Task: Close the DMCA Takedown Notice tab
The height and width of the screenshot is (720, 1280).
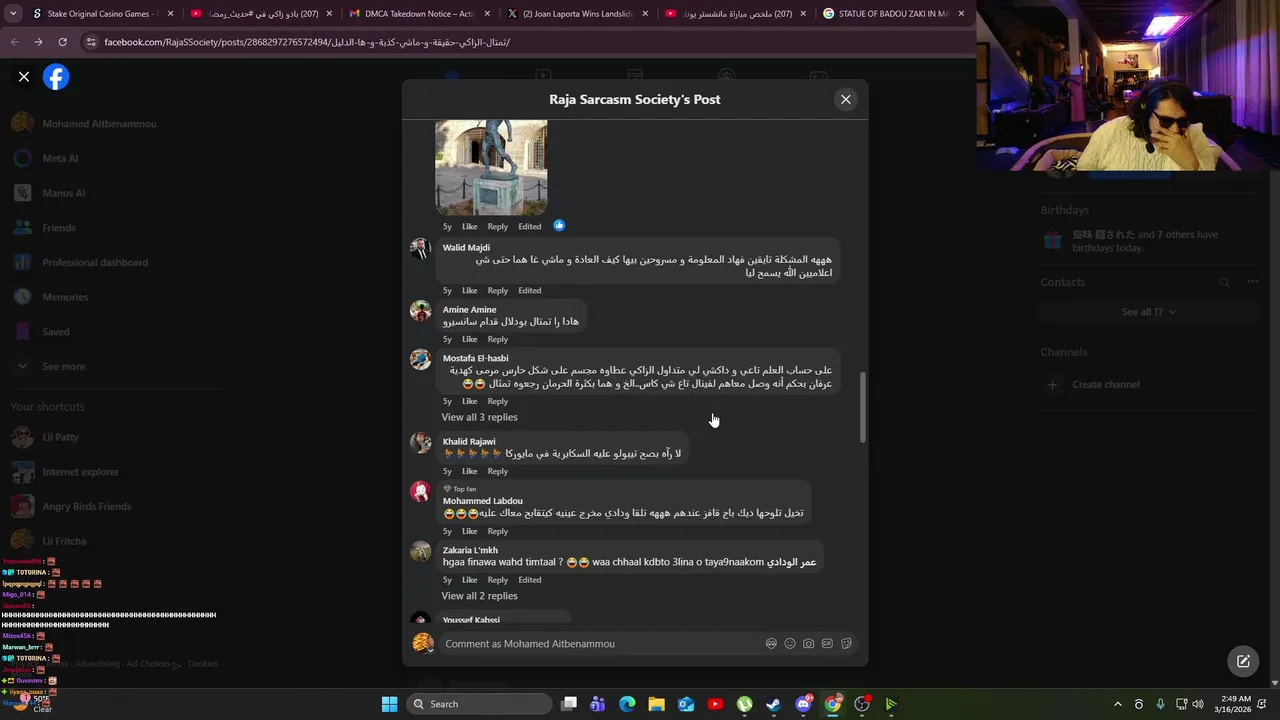Action: click(x=487, y=14)
